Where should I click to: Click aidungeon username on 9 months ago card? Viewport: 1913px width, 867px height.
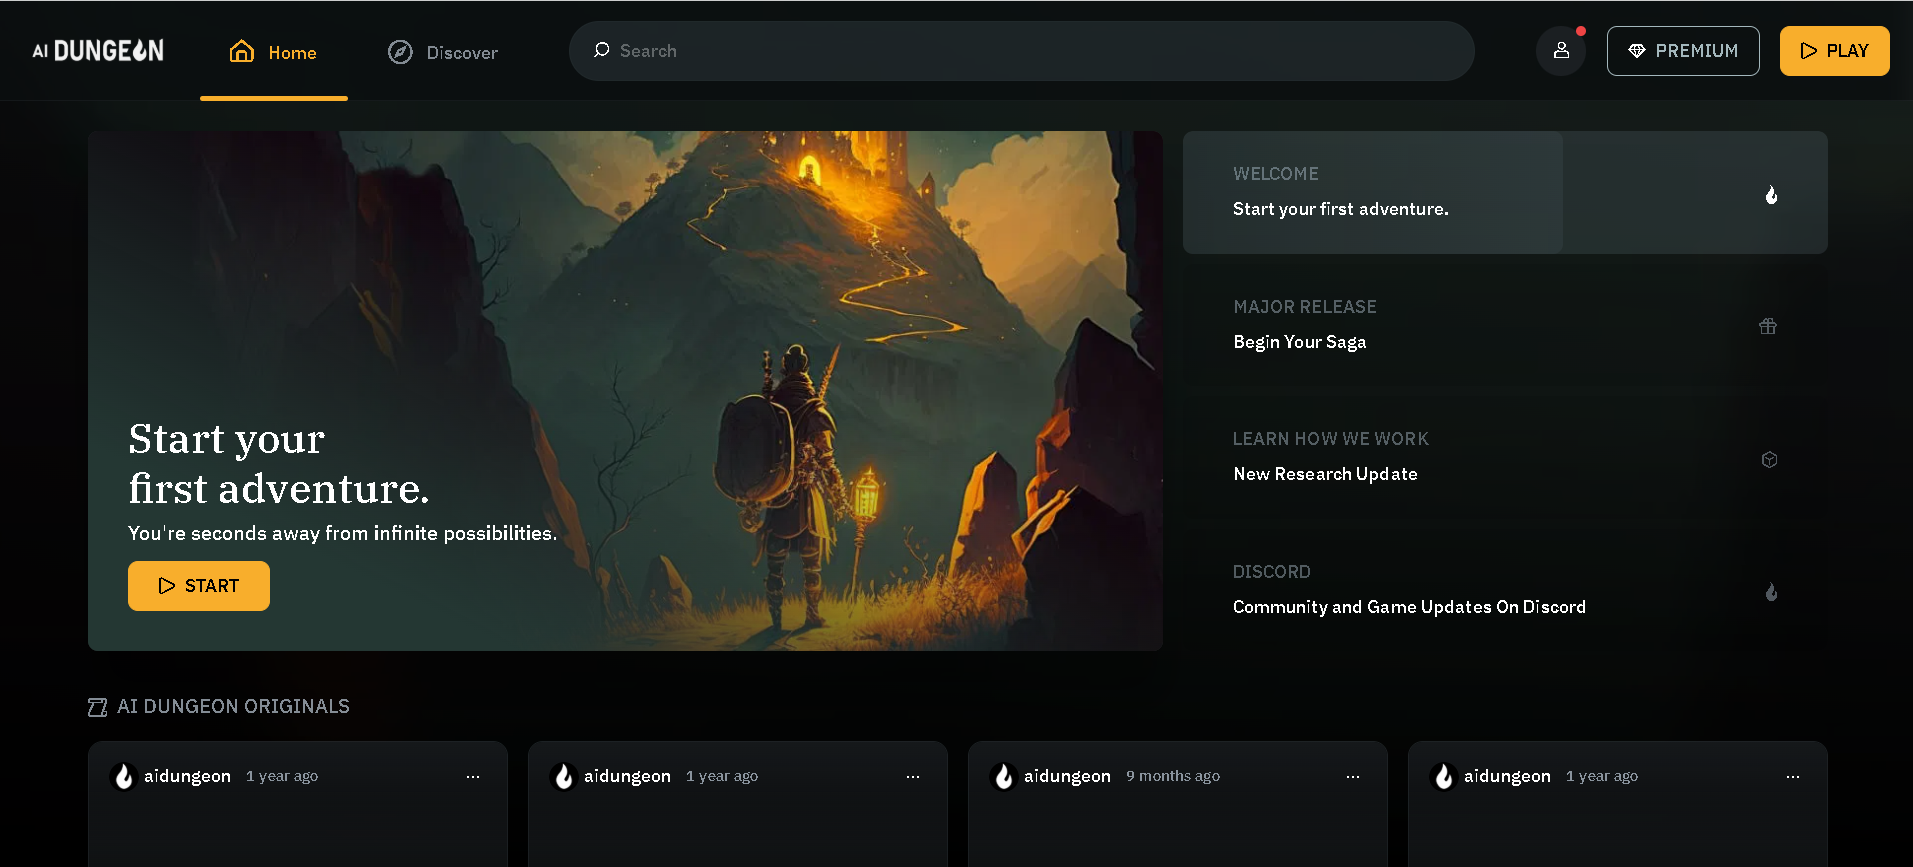(1067, 776)
